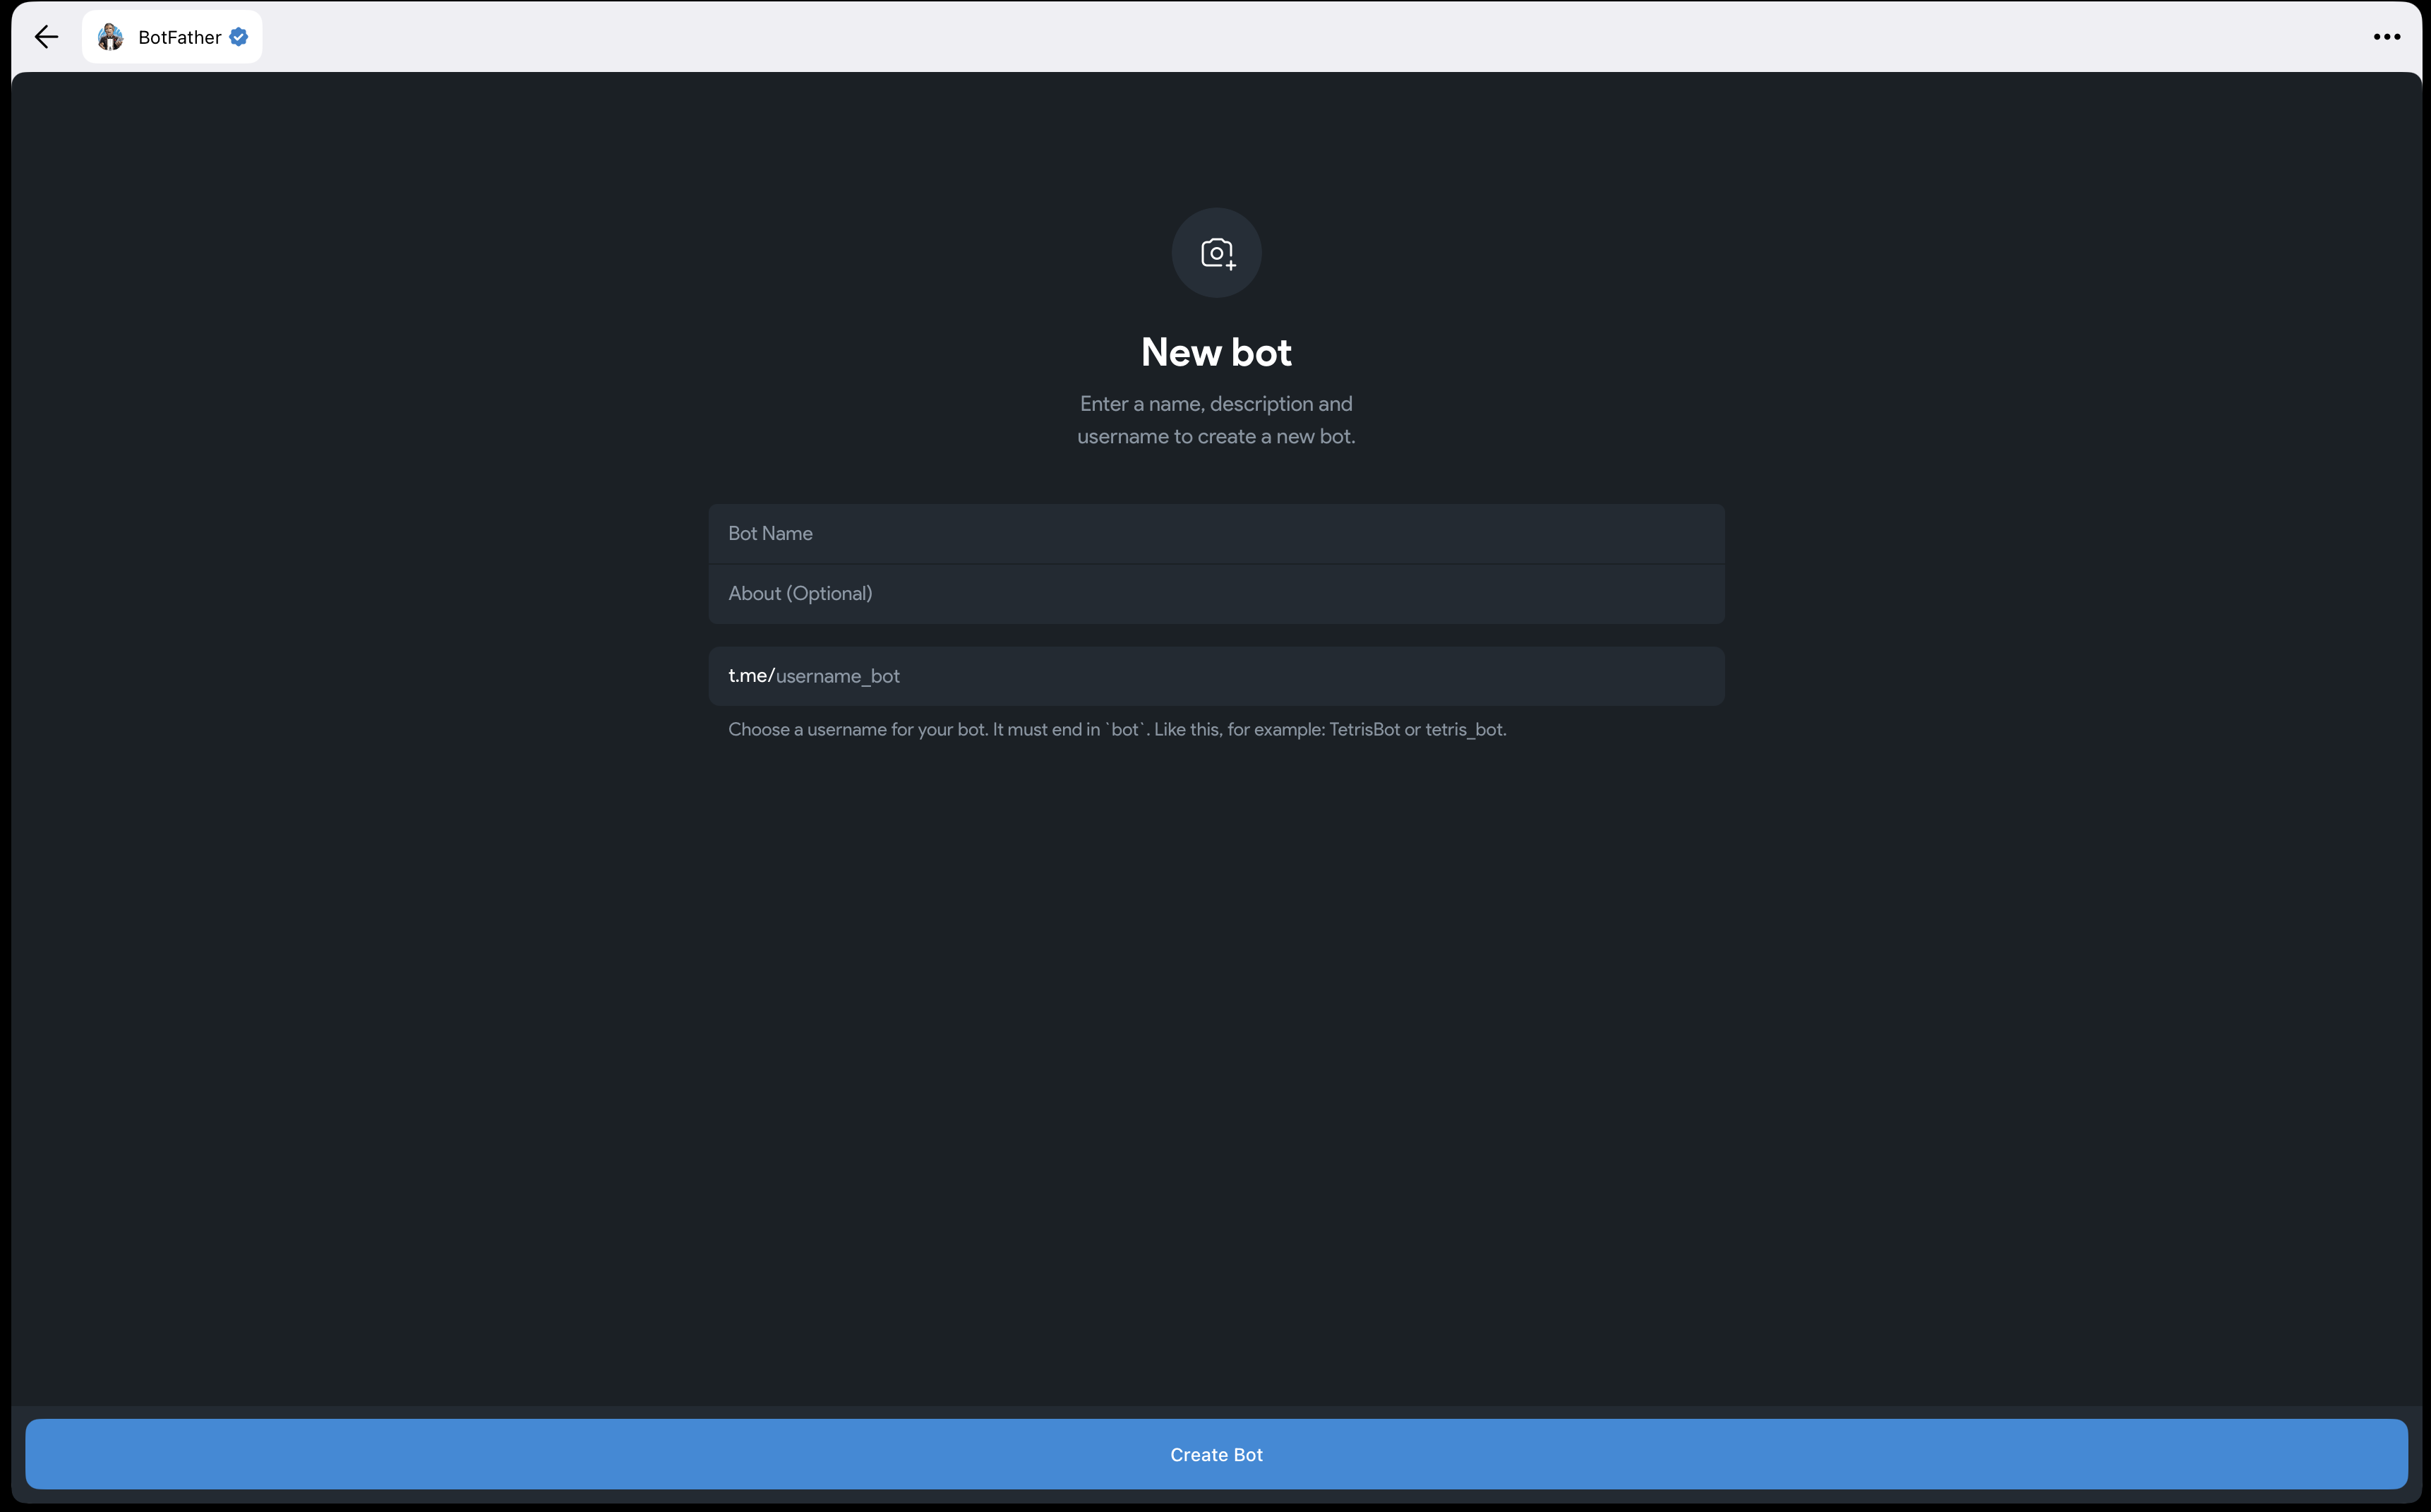Viewport: 2431px width, 1512px height.
Task: Click BotFather's blue verified badge
Action: click(x=239, y=37)
